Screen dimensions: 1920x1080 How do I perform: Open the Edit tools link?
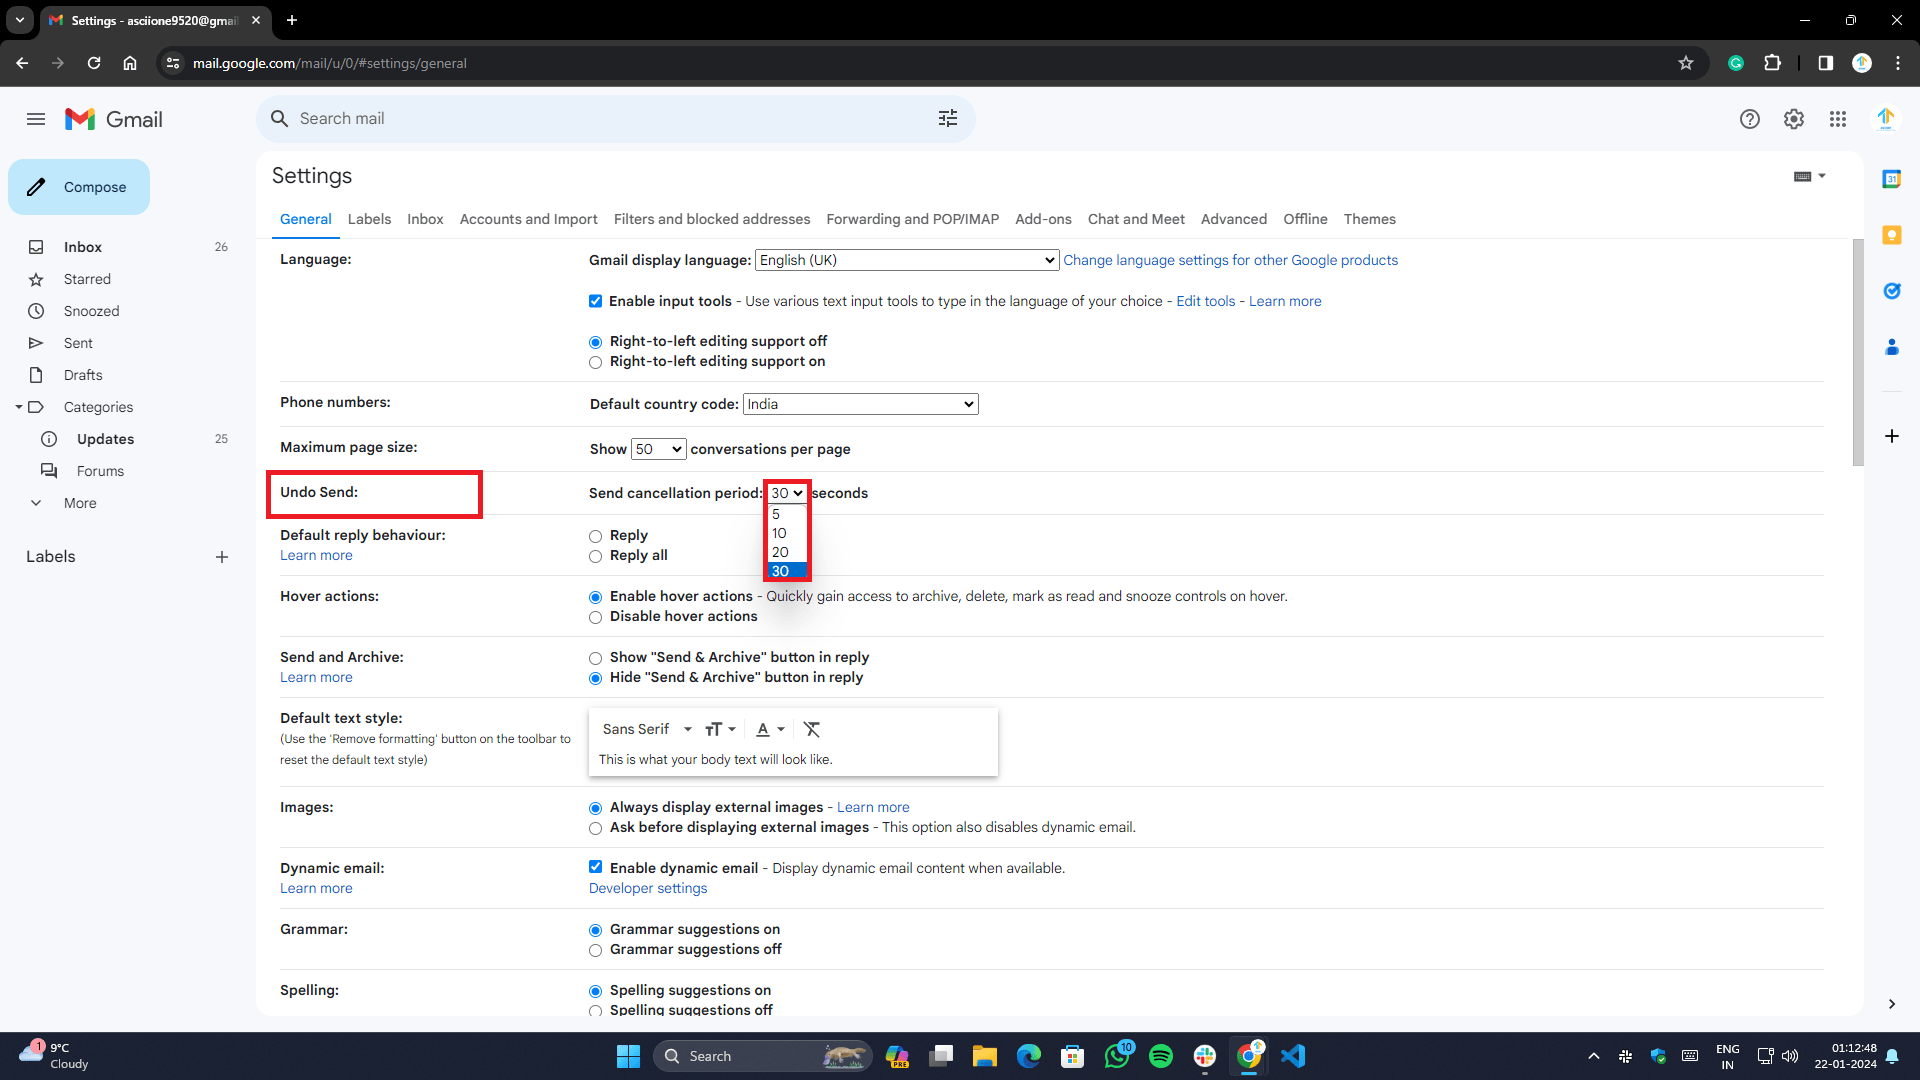[x=1205, y=301]
